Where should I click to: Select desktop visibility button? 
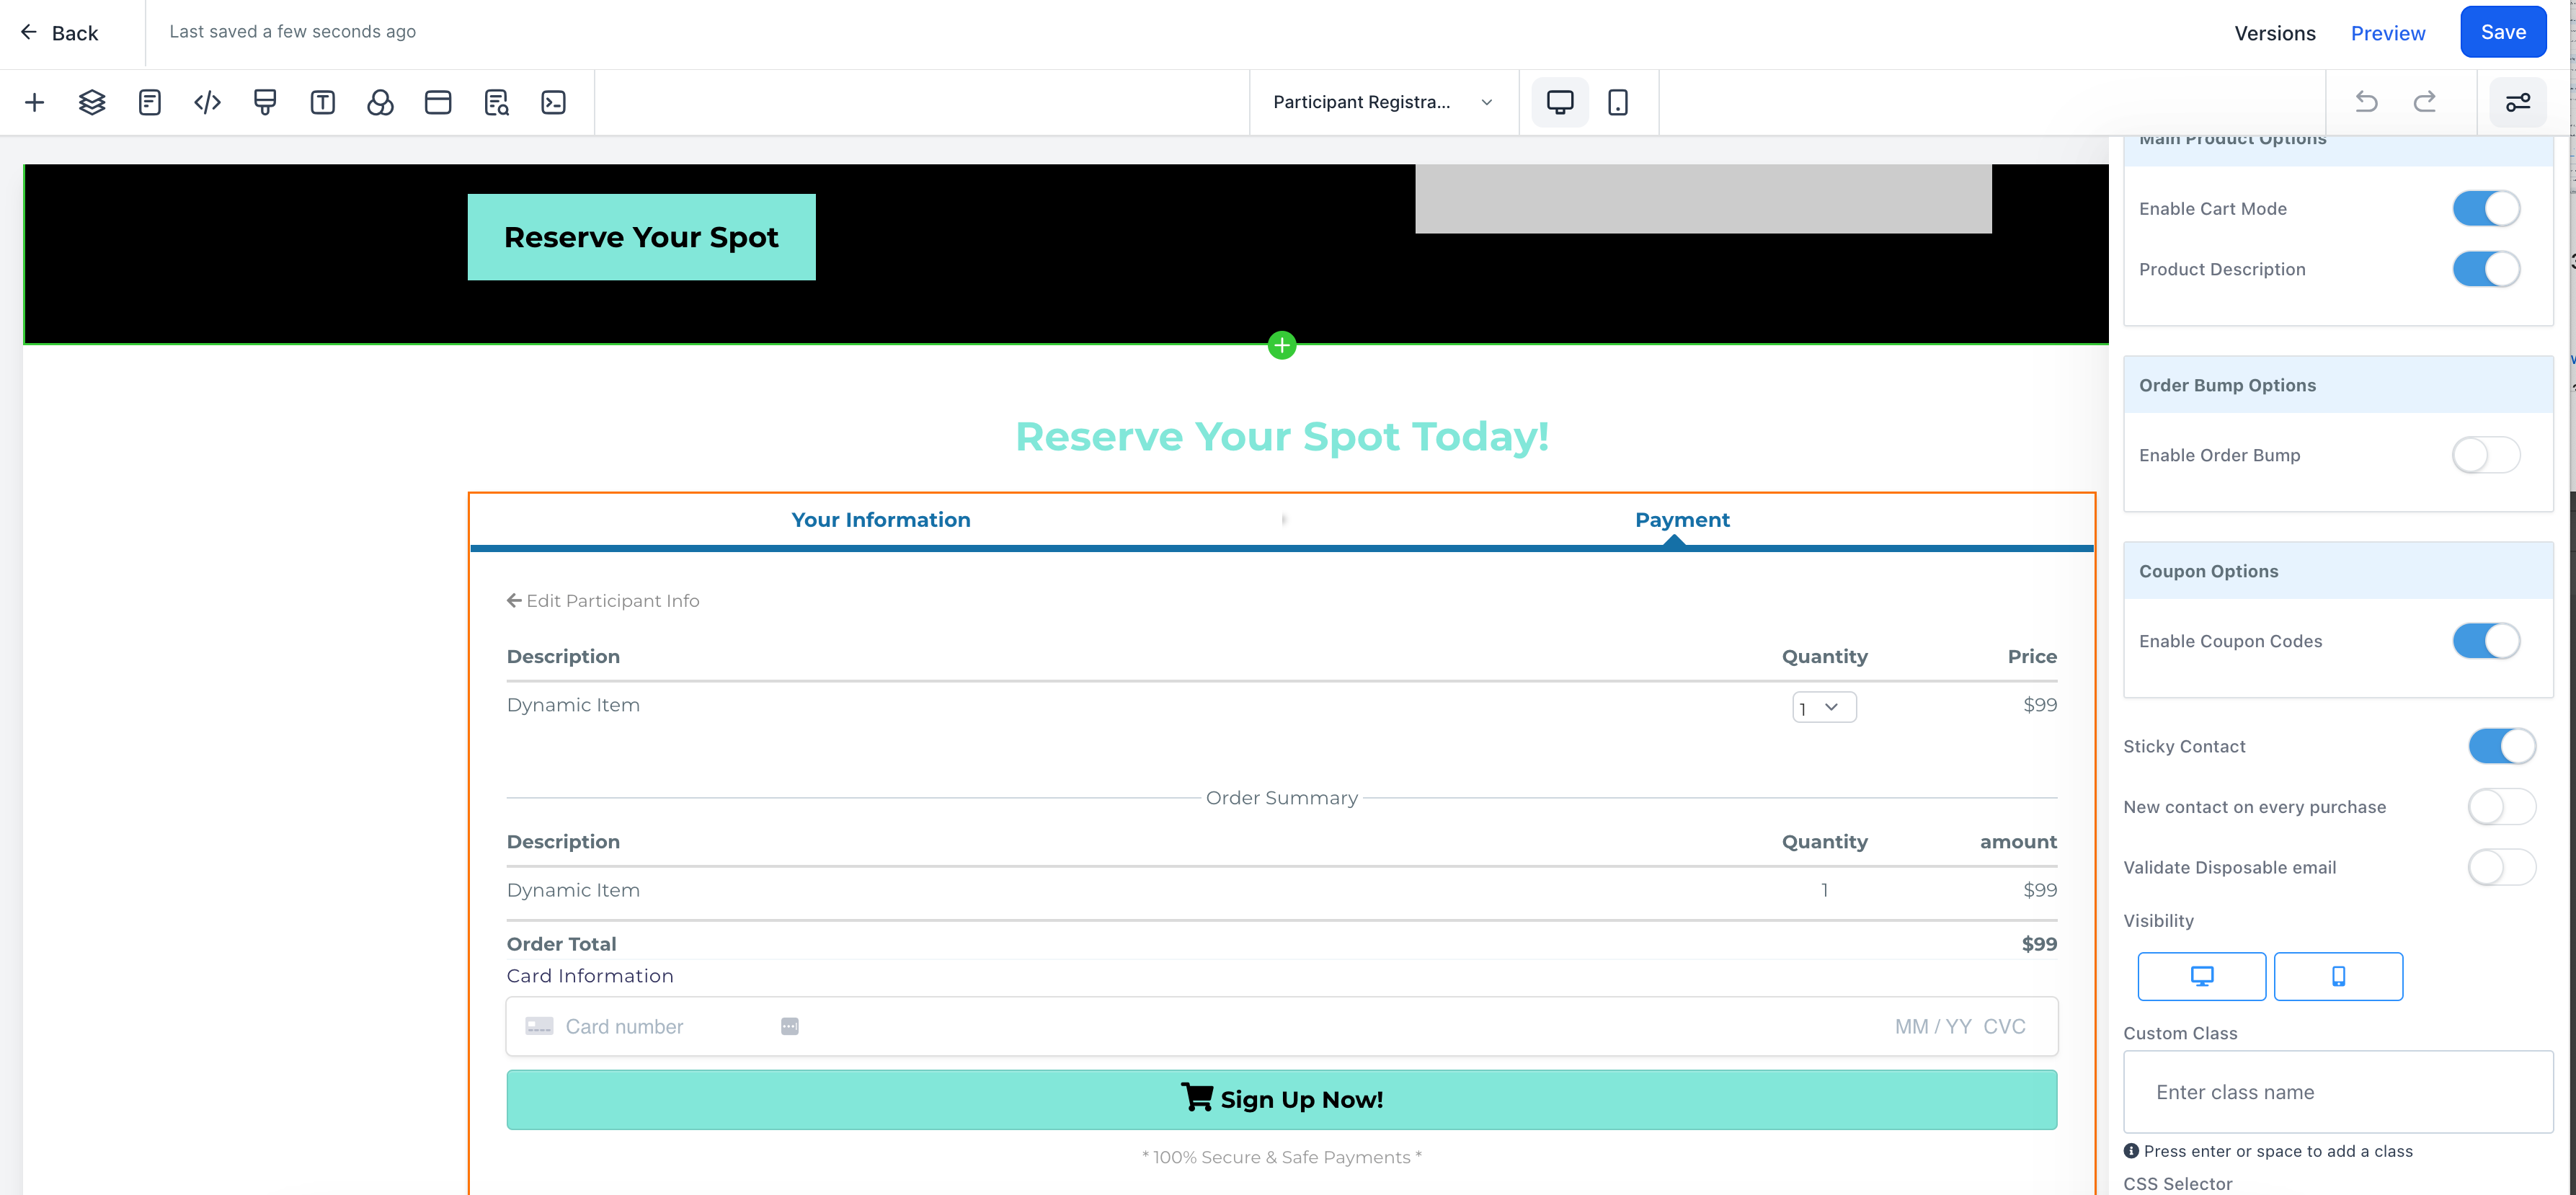[2202, 976]
